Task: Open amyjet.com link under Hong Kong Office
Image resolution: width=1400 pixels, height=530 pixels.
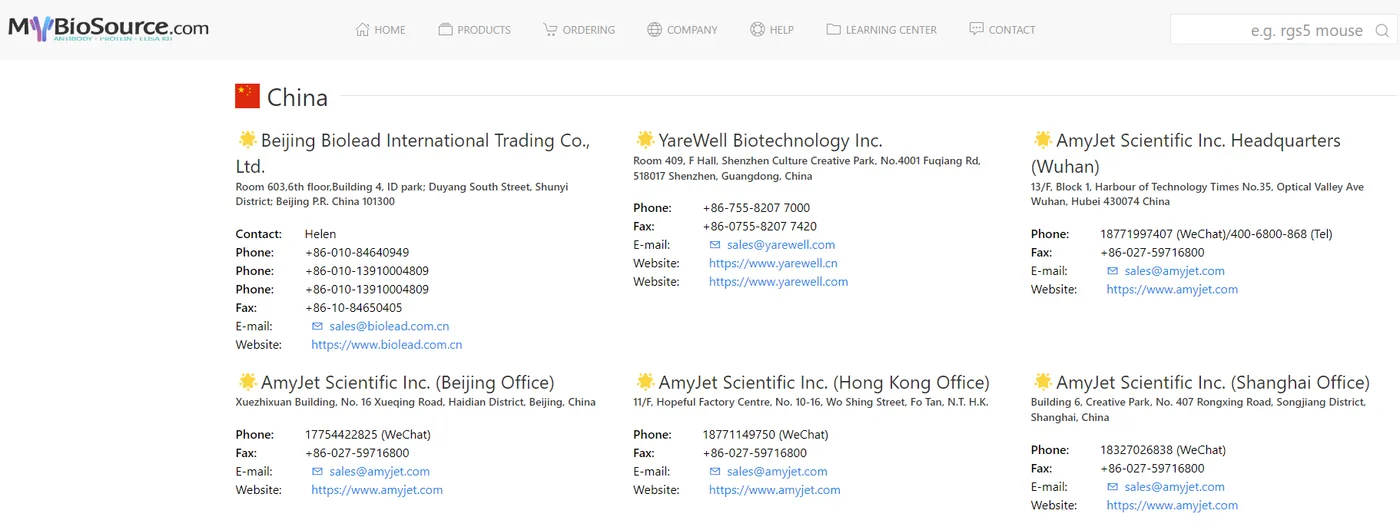Action: pos(775,491)
